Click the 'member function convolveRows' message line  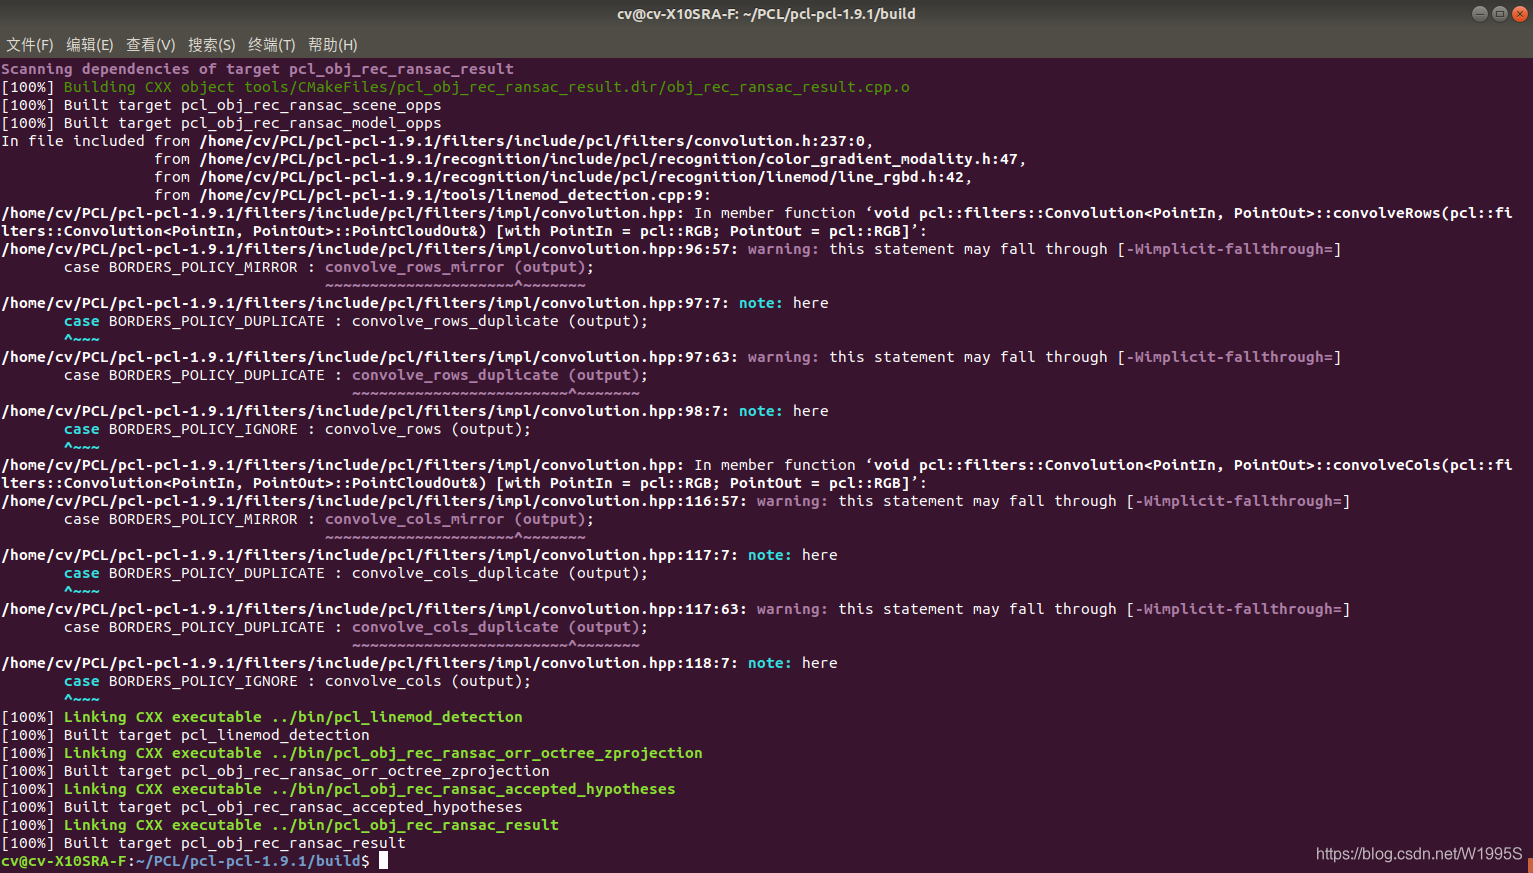tap(757, 222)
